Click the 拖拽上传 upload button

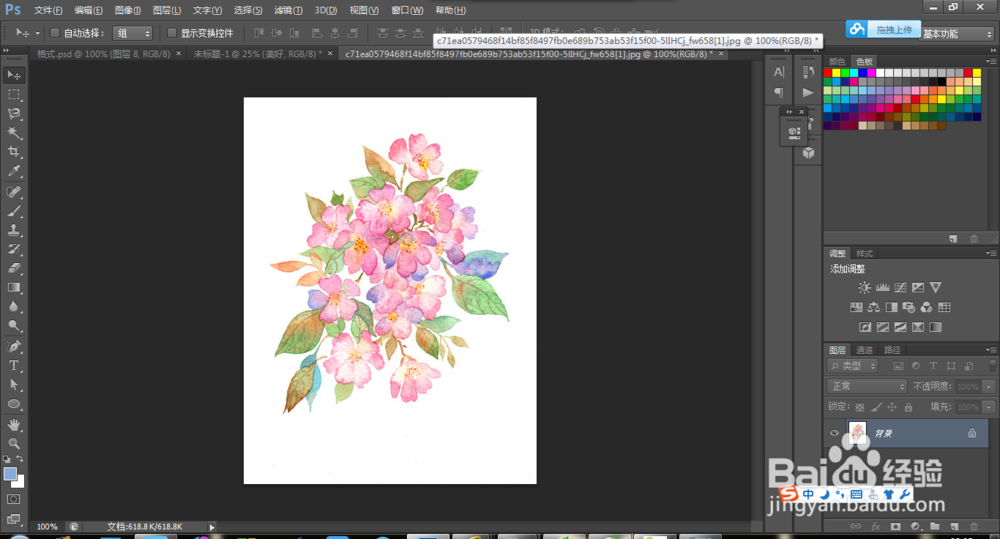[x=883, y=29]
